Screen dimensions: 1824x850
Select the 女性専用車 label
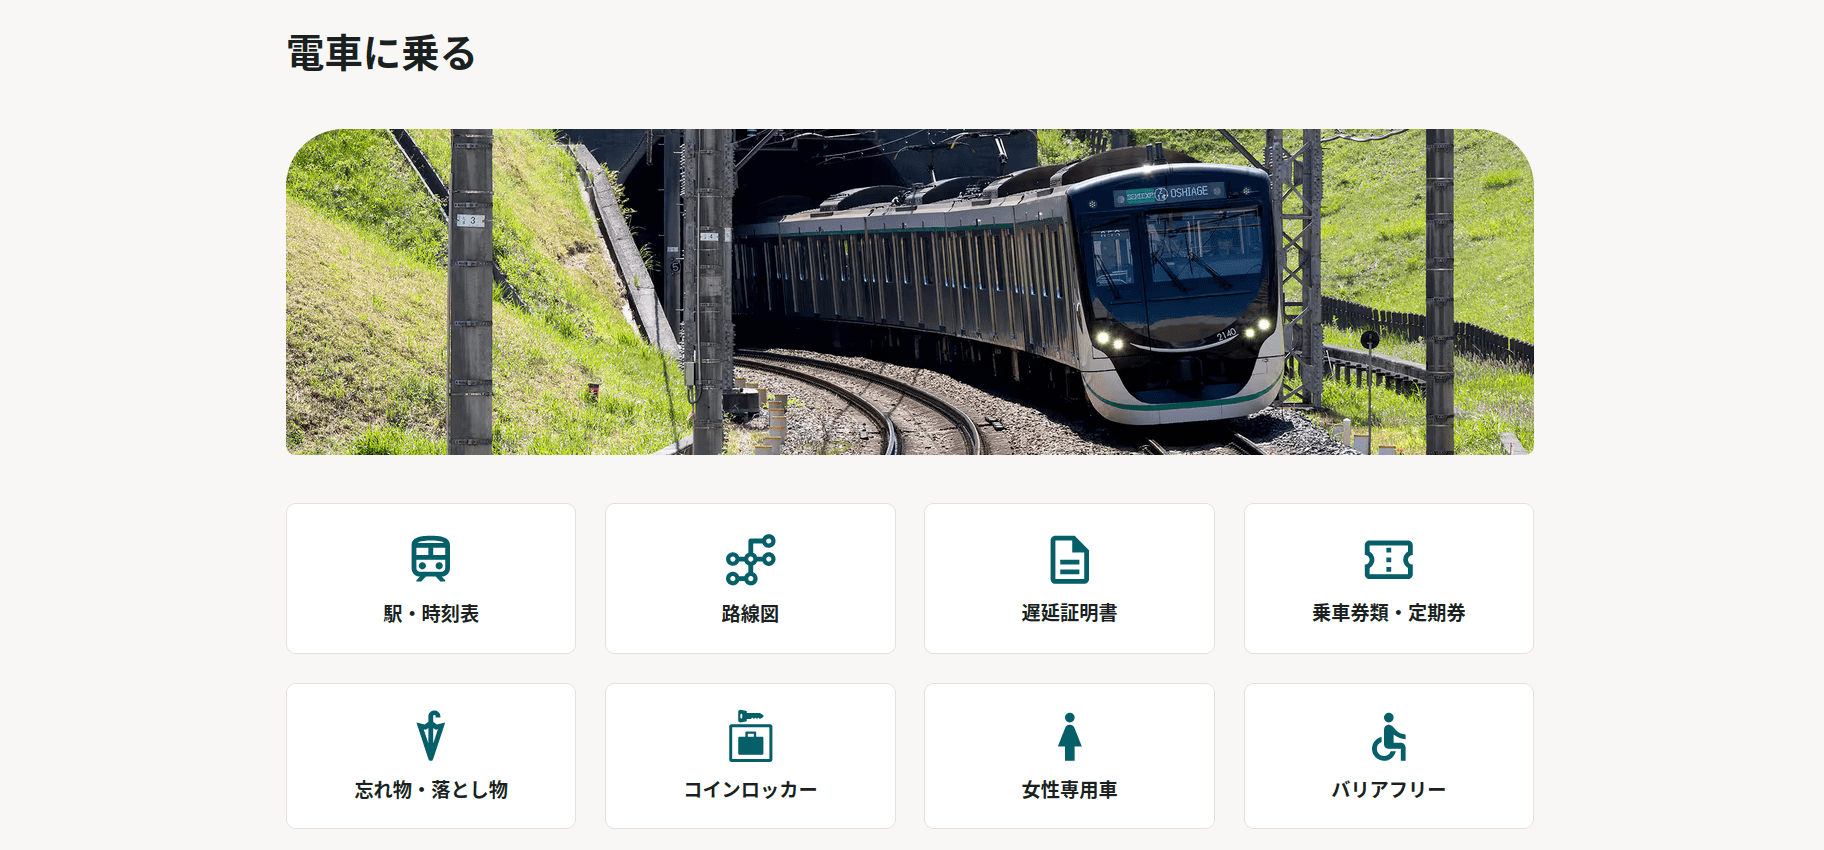[1069, 790]
